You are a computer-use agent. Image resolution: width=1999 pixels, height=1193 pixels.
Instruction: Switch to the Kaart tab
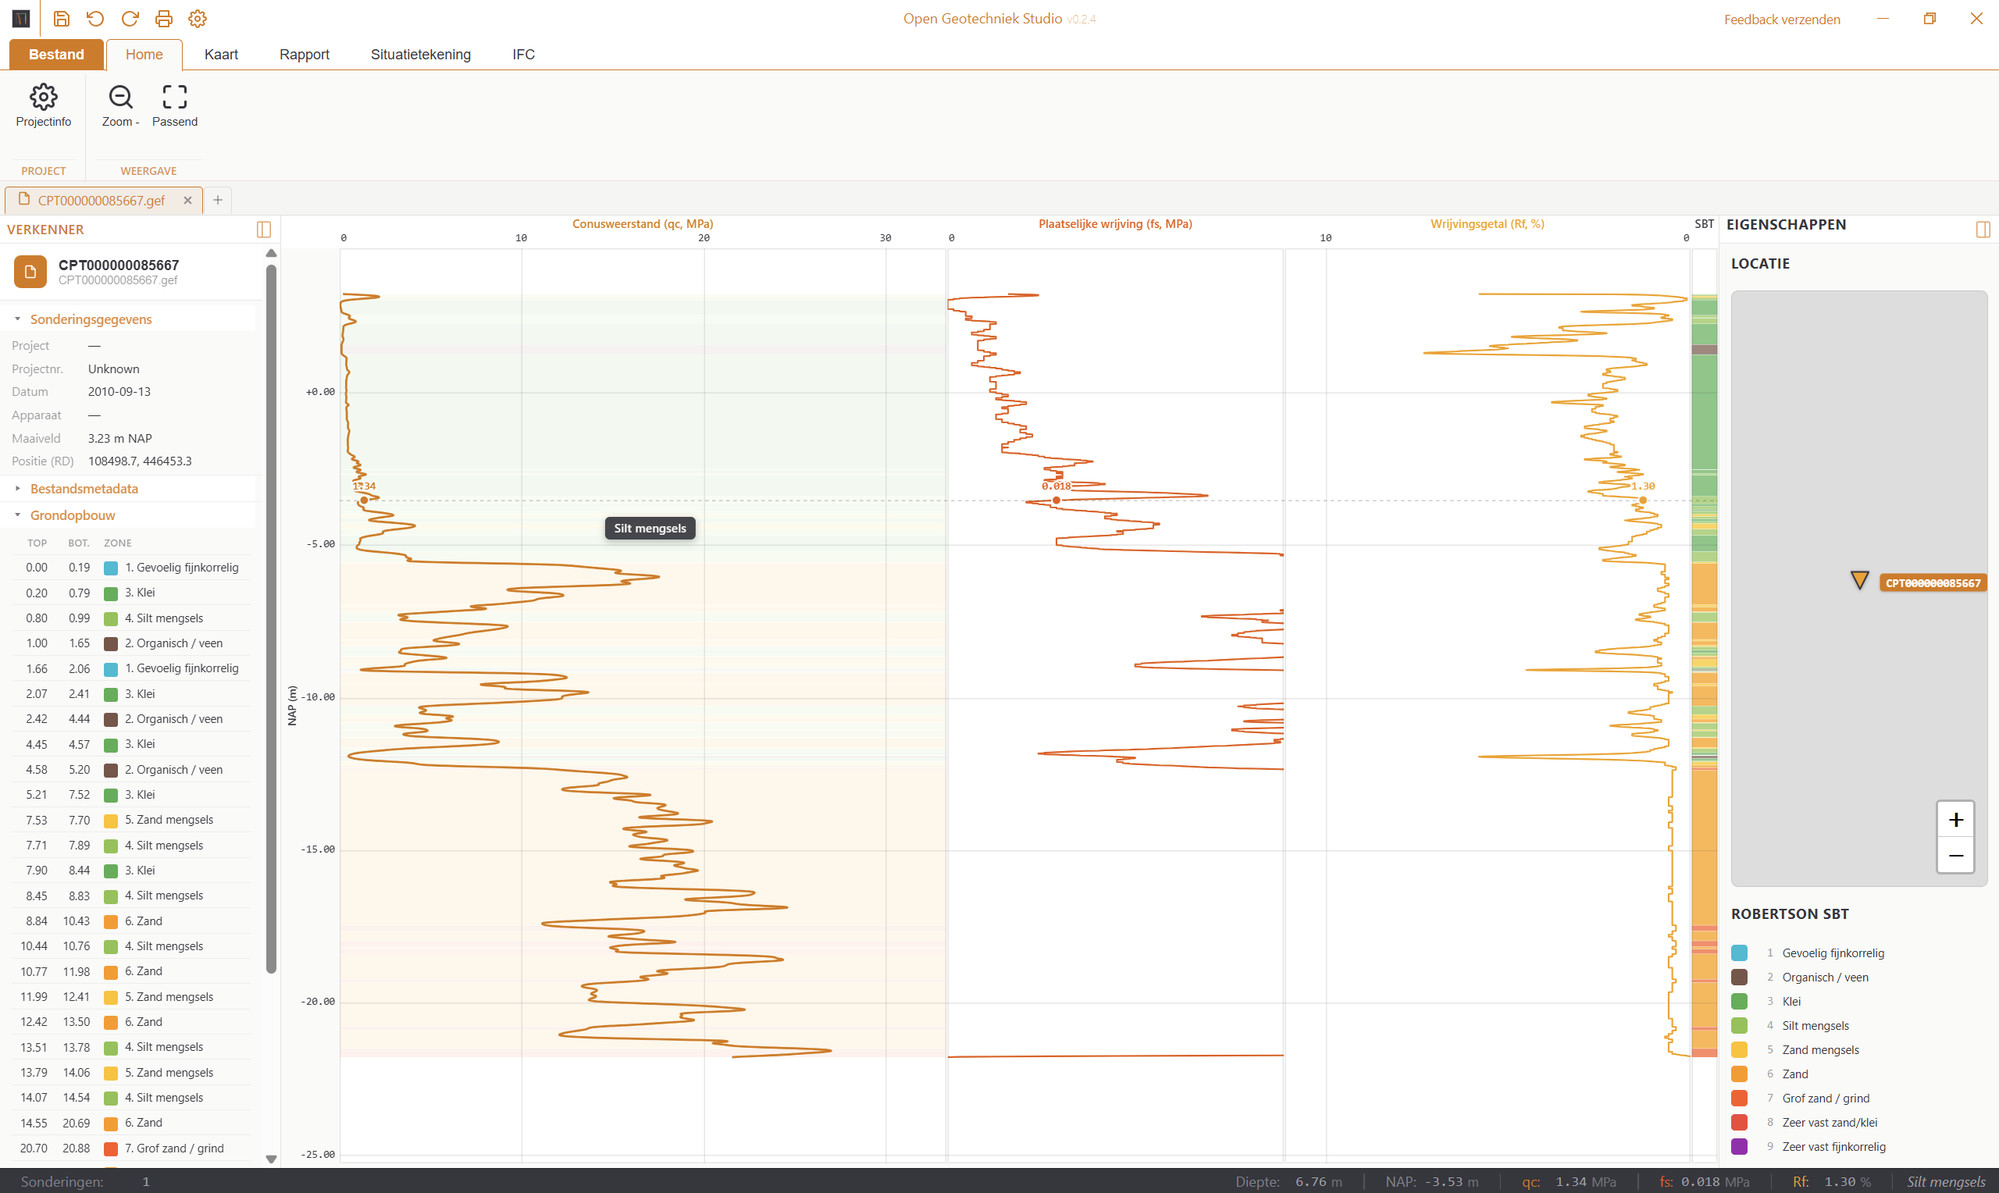click(221, 54)
